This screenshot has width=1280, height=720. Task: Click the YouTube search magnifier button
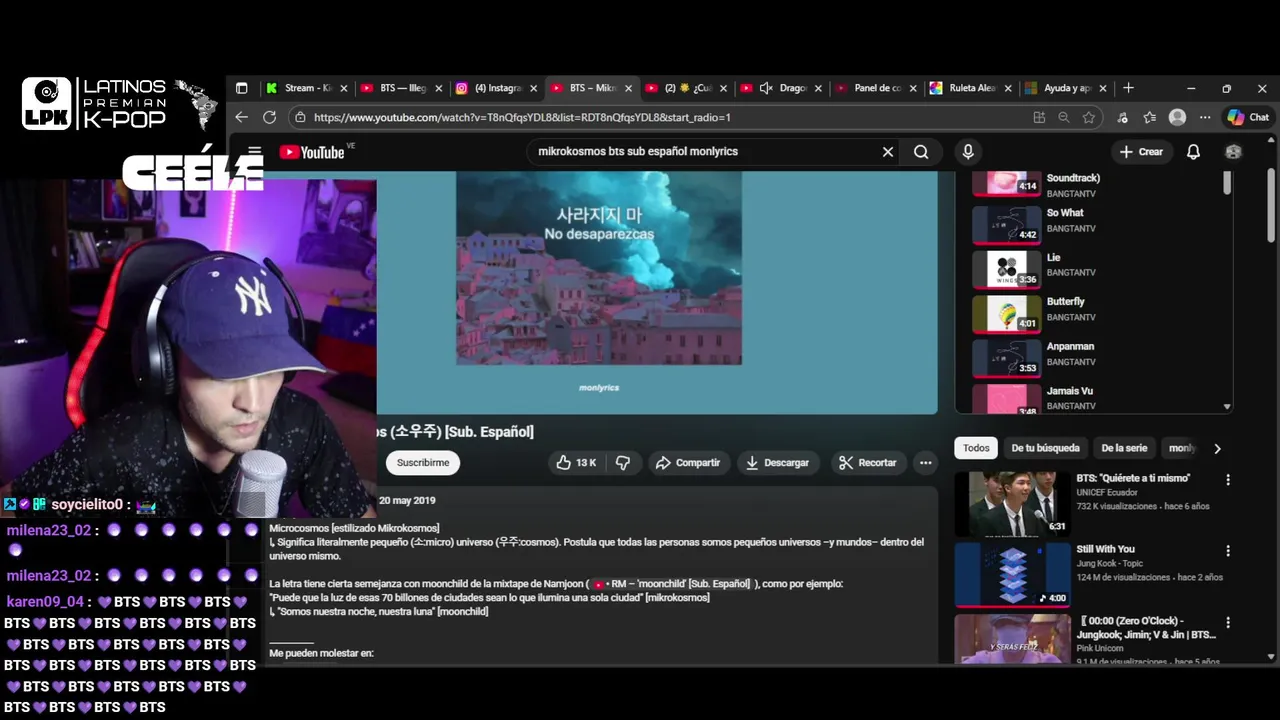(921, 152)
